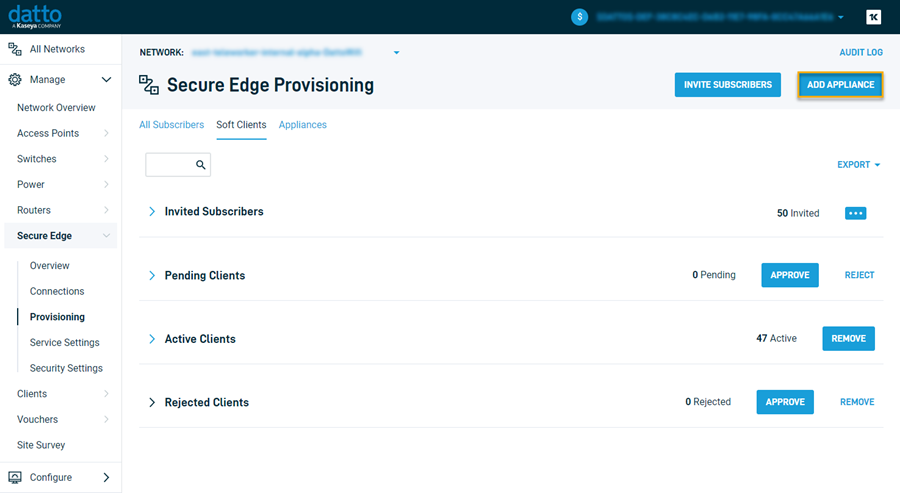Open the network selector dropdown arrow

(x=396, y=52)
